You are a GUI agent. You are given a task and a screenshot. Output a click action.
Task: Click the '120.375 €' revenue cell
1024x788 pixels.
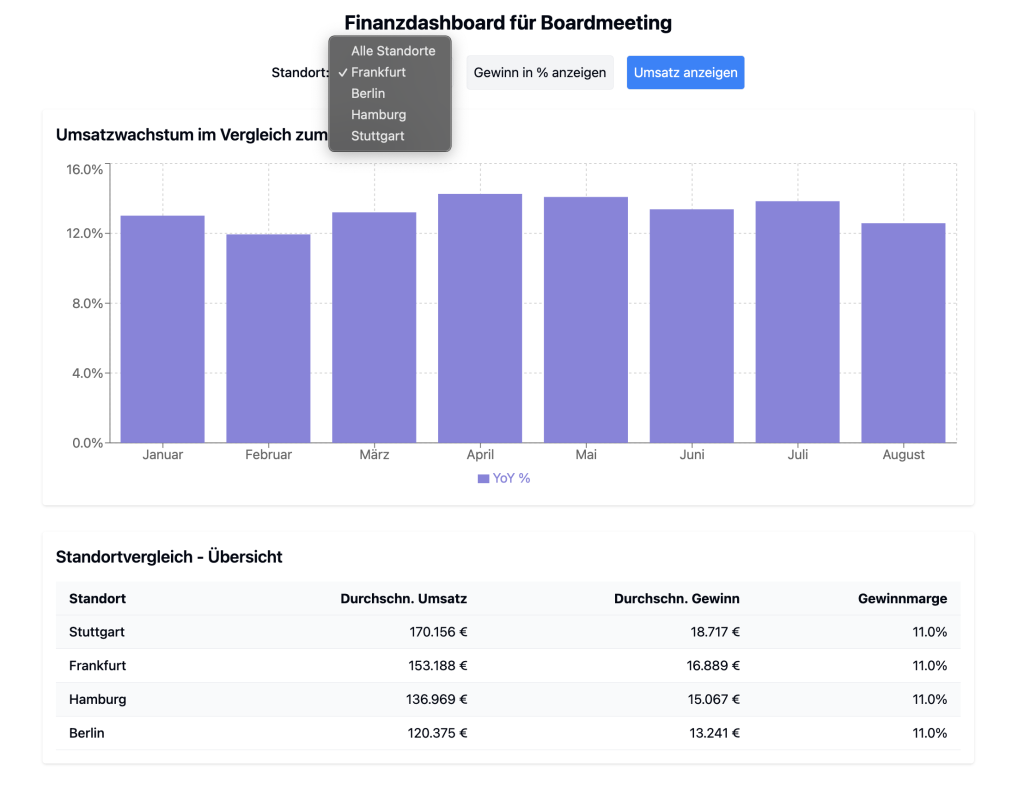[x=438, y=733]
